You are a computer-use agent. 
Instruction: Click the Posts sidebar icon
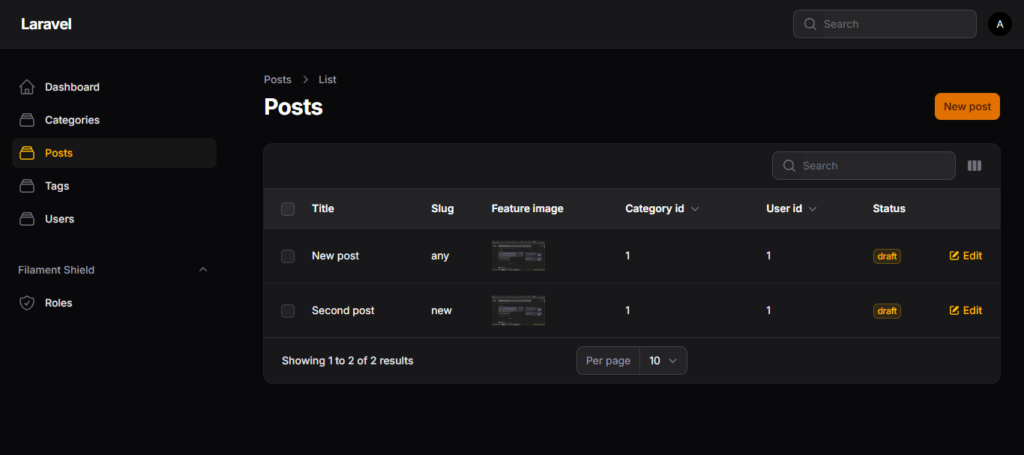[27, 153]
